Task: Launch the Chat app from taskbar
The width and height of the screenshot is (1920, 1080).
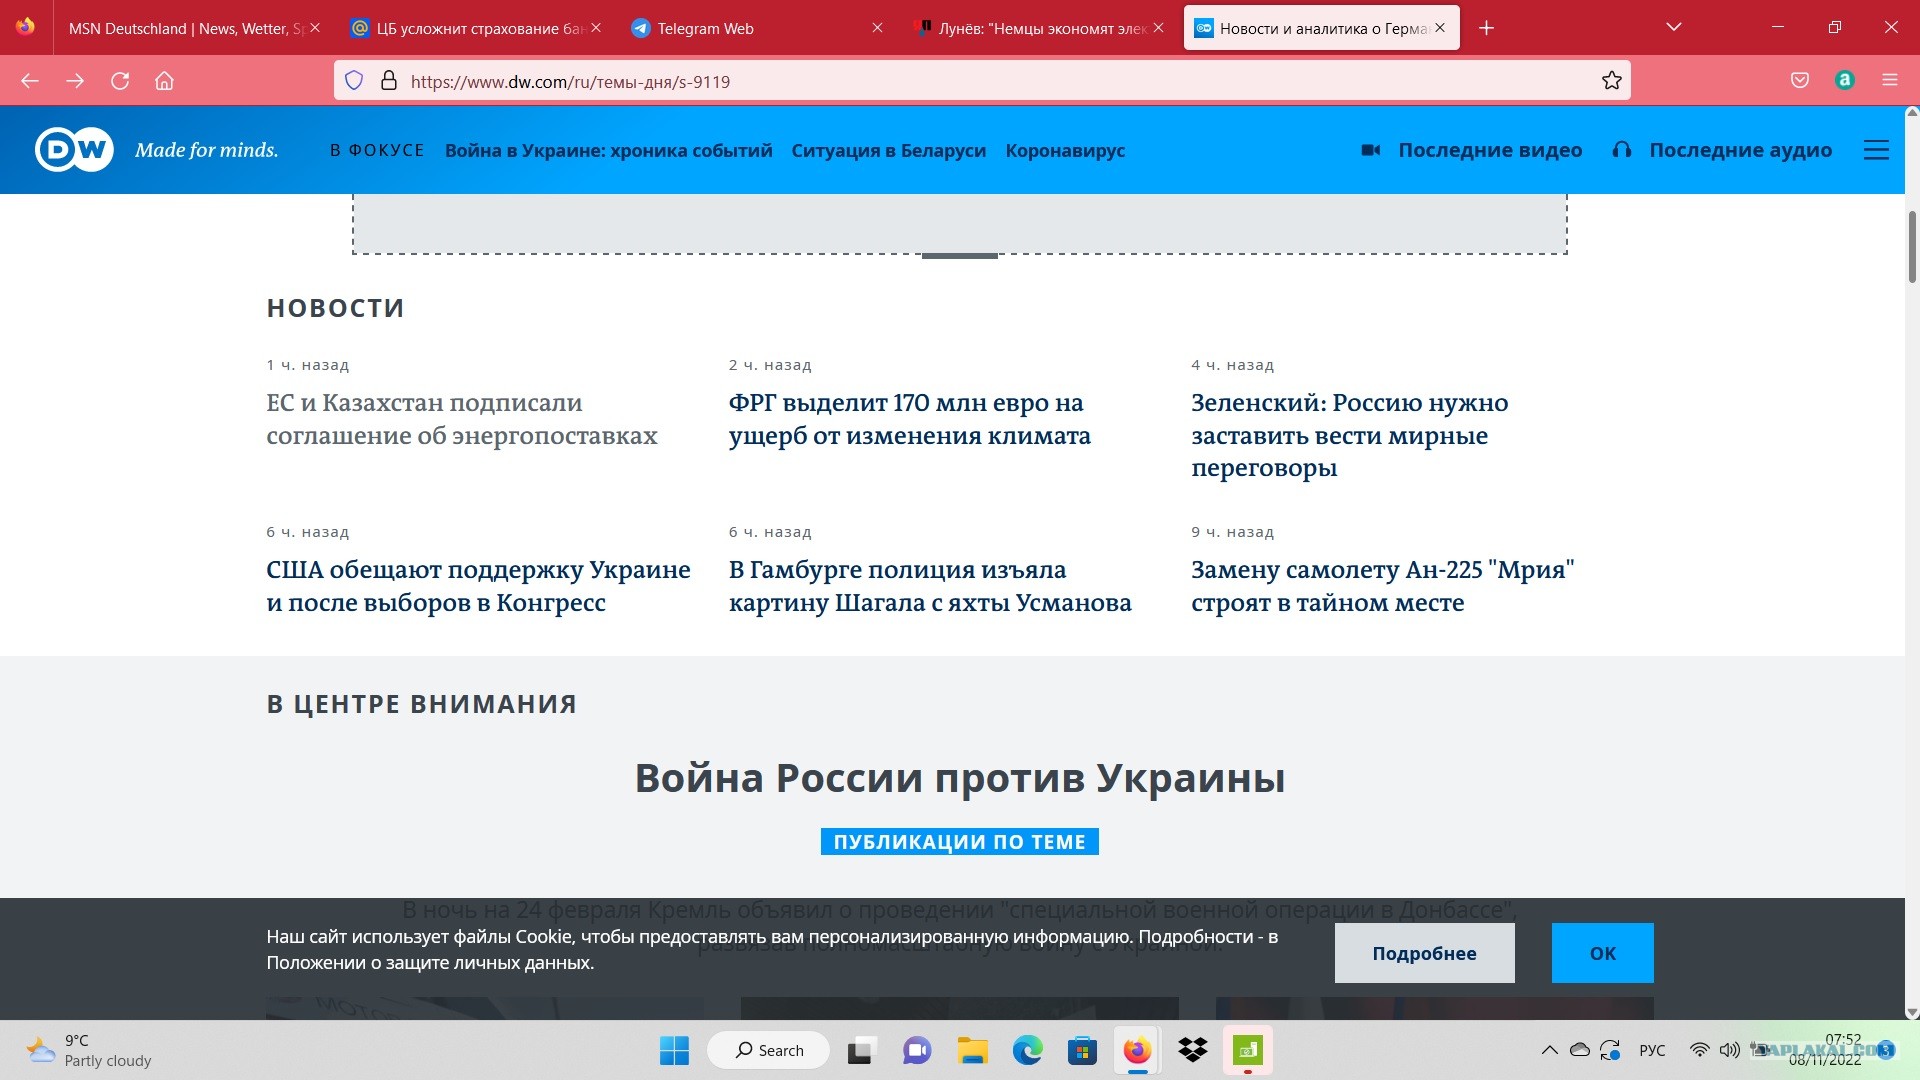Action: (917, 1050)
